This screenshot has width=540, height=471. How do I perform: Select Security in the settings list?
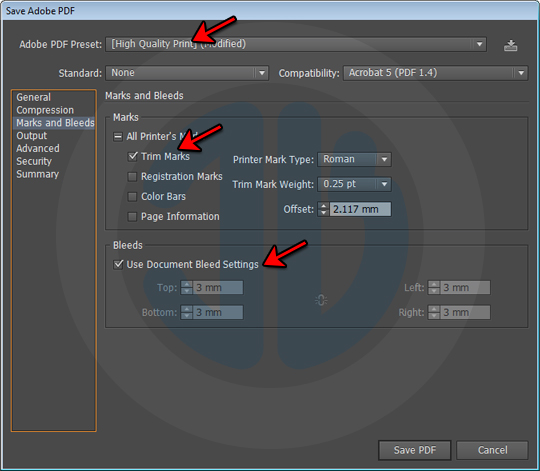pos(34,161)
